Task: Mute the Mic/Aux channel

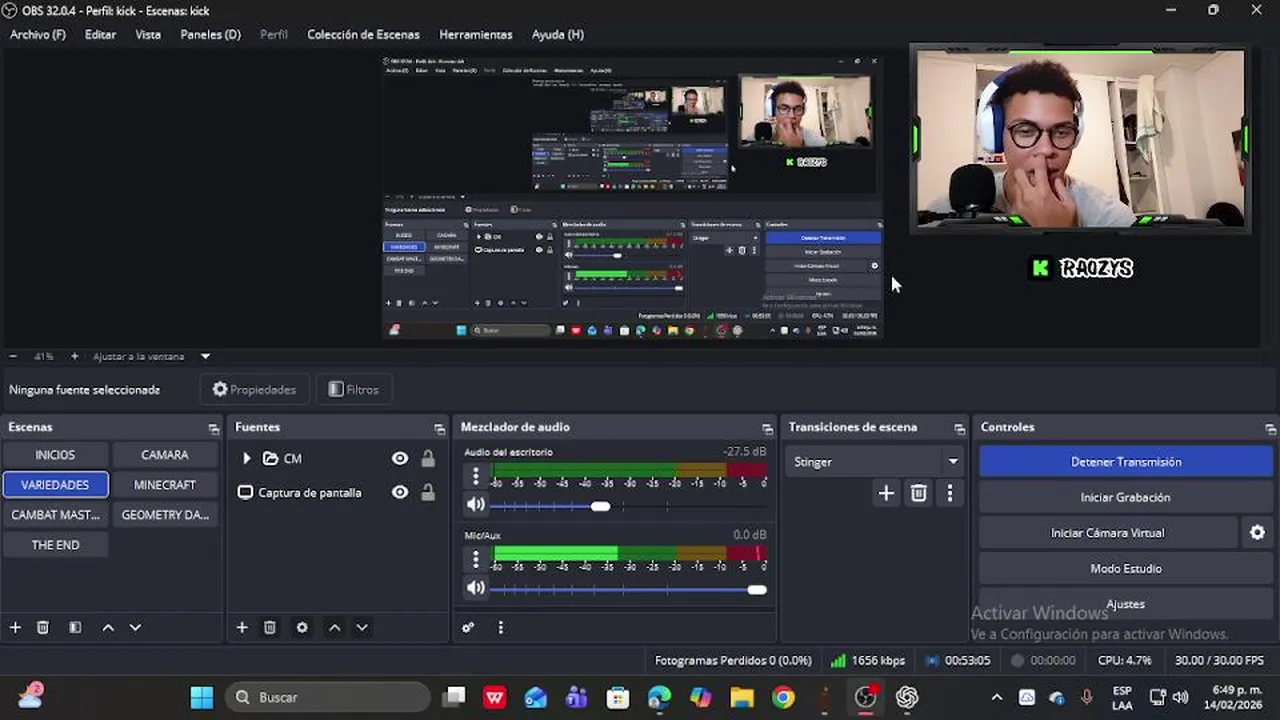Action: pos(476,588)
